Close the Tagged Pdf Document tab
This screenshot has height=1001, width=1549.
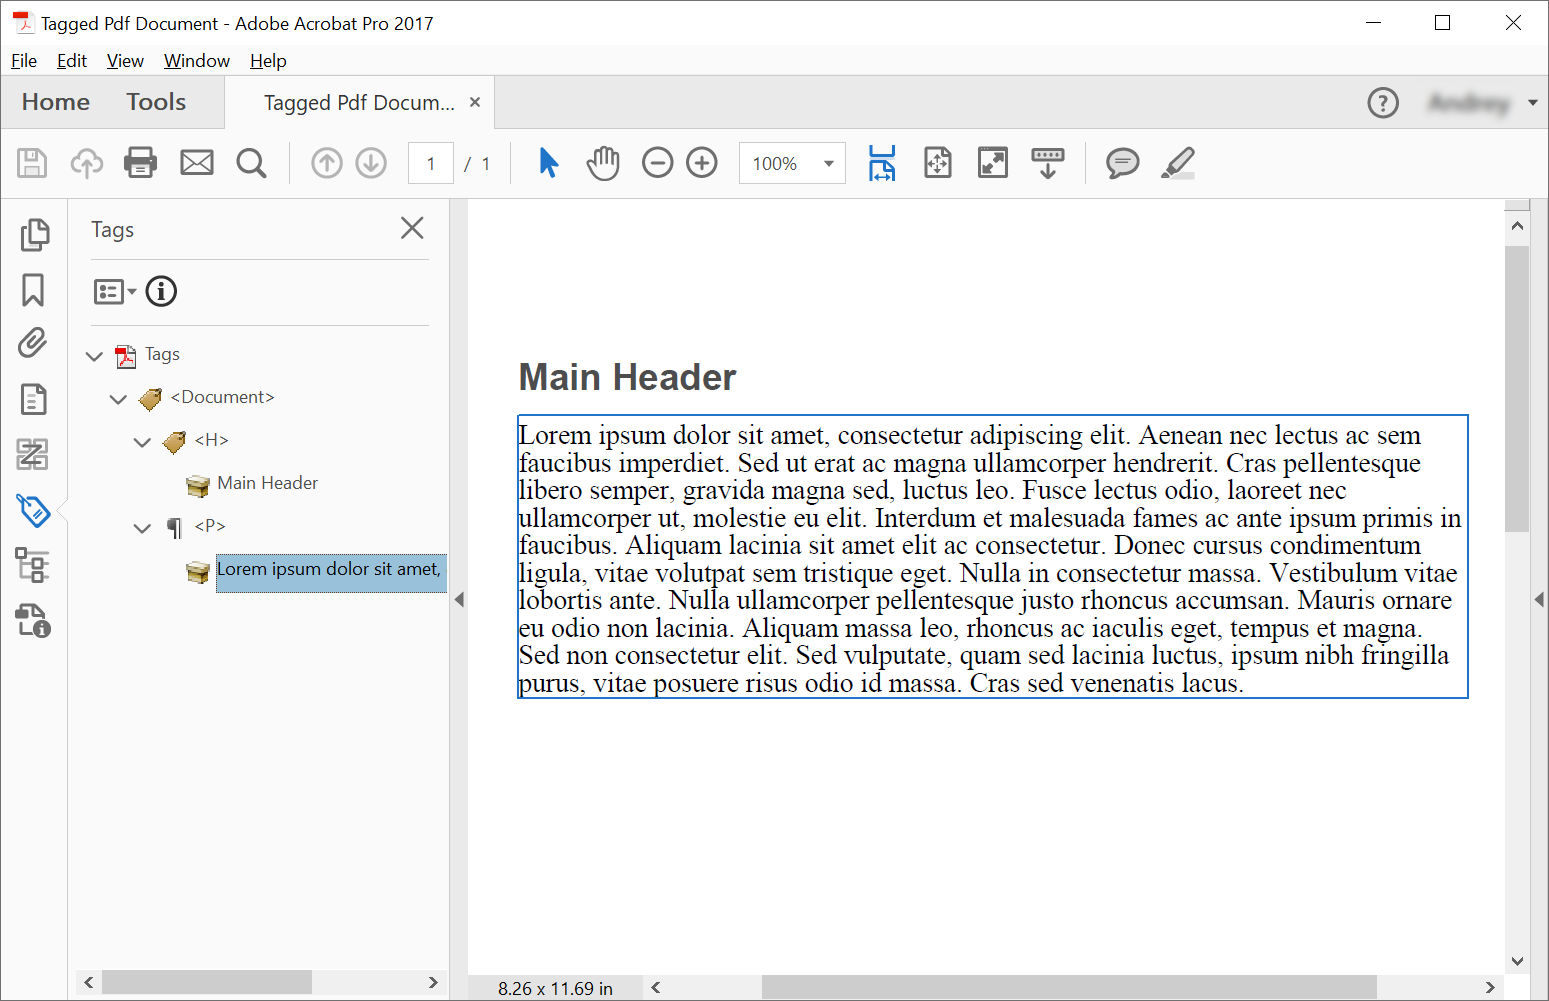[x=475, y=102]
